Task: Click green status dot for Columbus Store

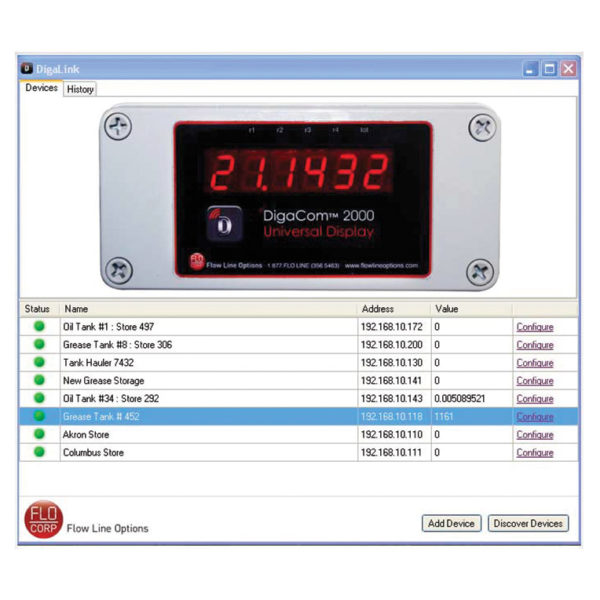Action: click(x=39, y=452)
